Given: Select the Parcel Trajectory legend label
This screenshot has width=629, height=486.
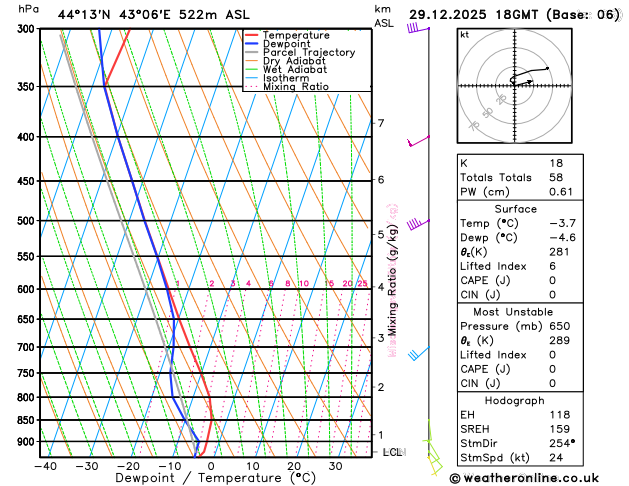Looking at the screenshot, I should 309,53.
